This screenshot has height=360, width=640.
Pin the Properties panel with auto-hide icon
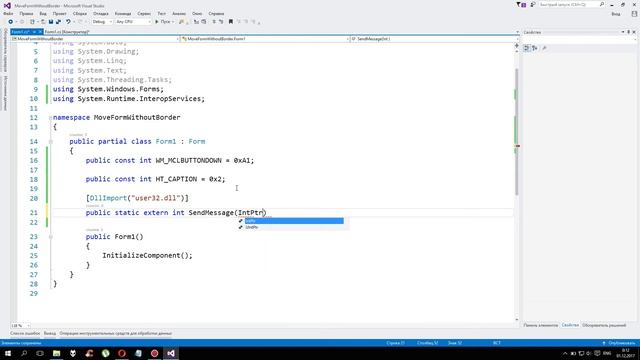point(629,32)
